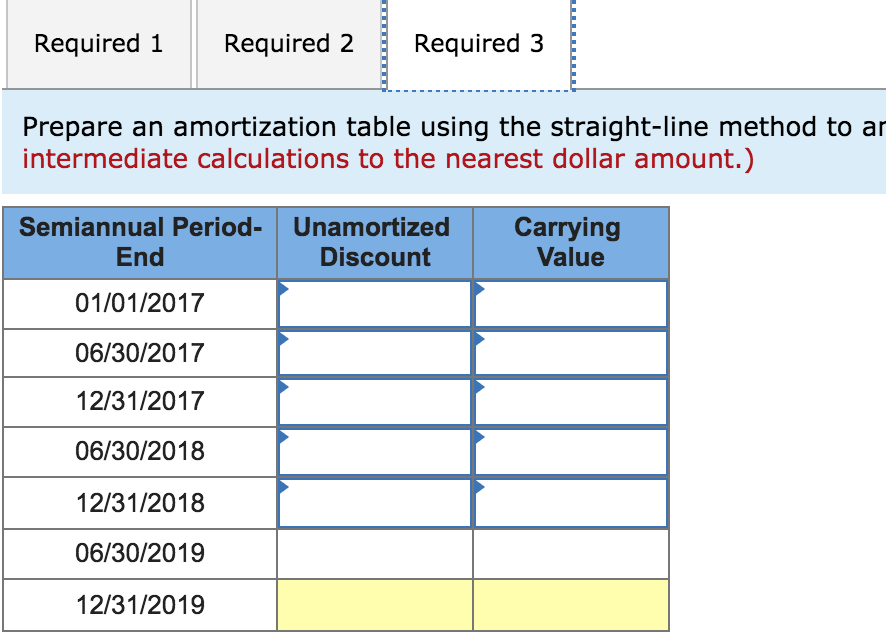
Task: Click the blue triangle in 06/30/2017 Unamortized Discount cell
Action: pos(284,340)
